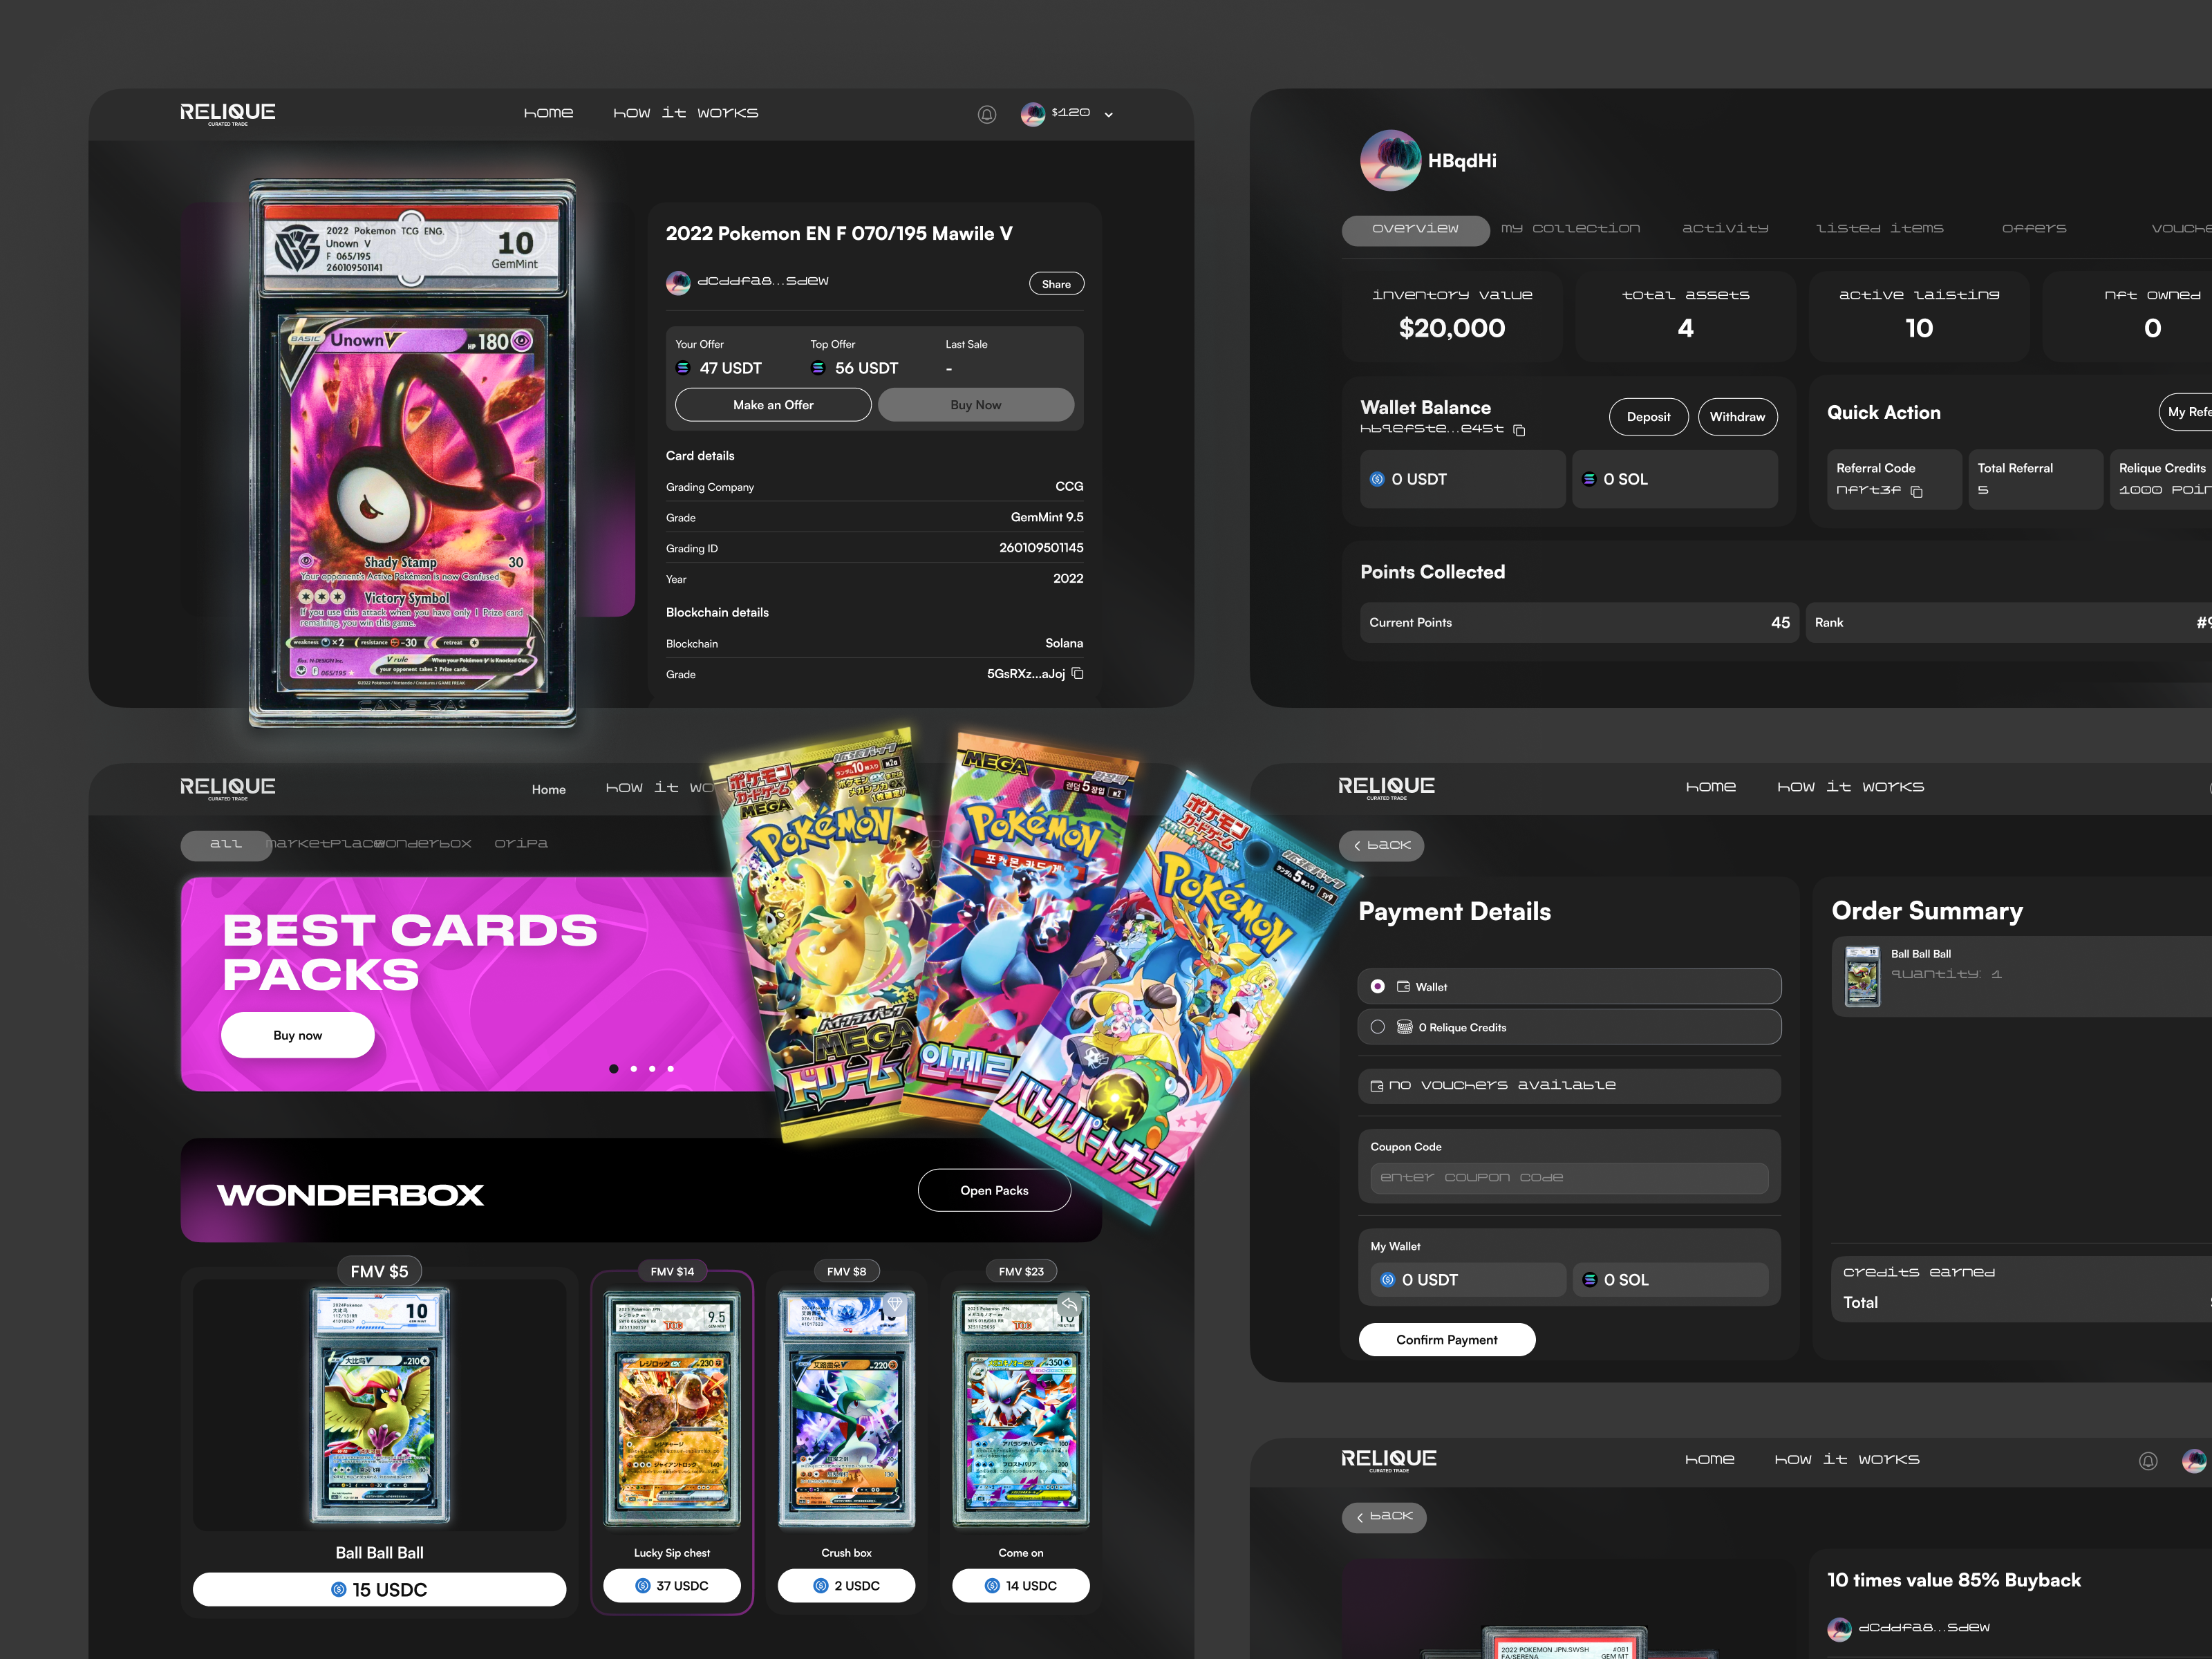Screen dimensions: 2212x1659
Task: Click the profile avatar next to $120
Action: (1032, 114)
